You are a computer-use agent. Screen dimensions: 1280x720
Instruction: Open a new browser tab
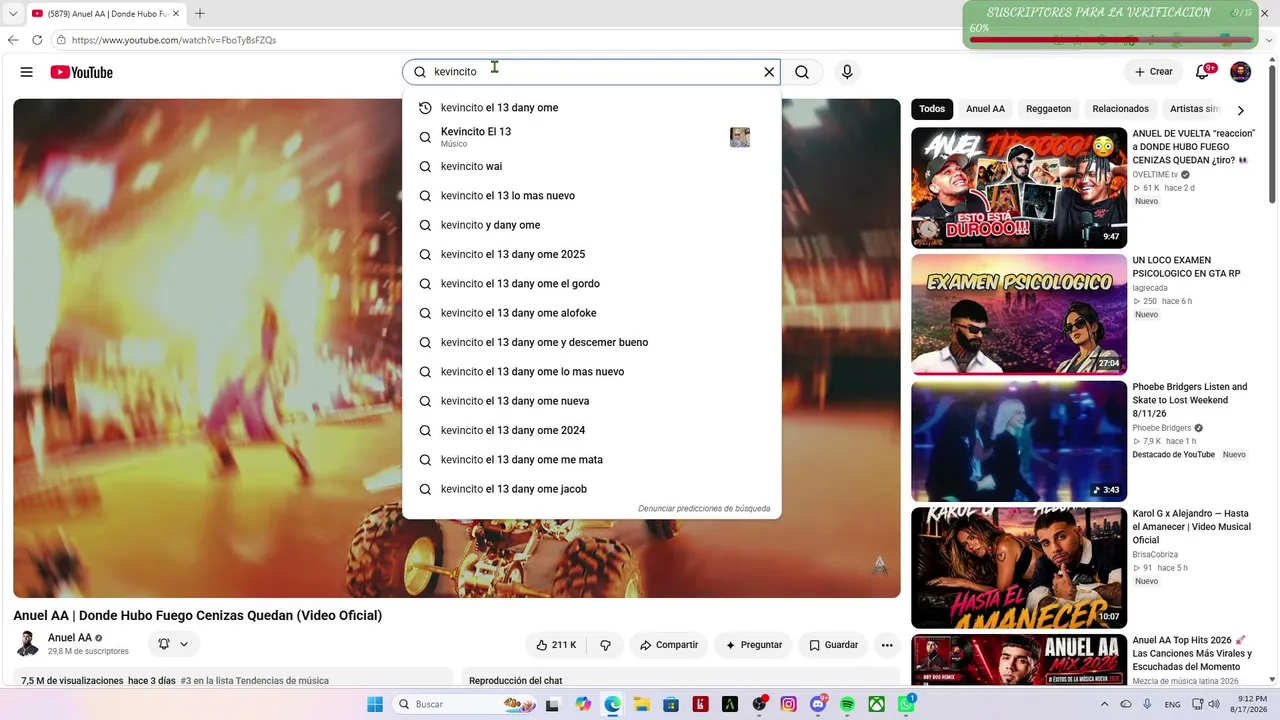(200, 13)
